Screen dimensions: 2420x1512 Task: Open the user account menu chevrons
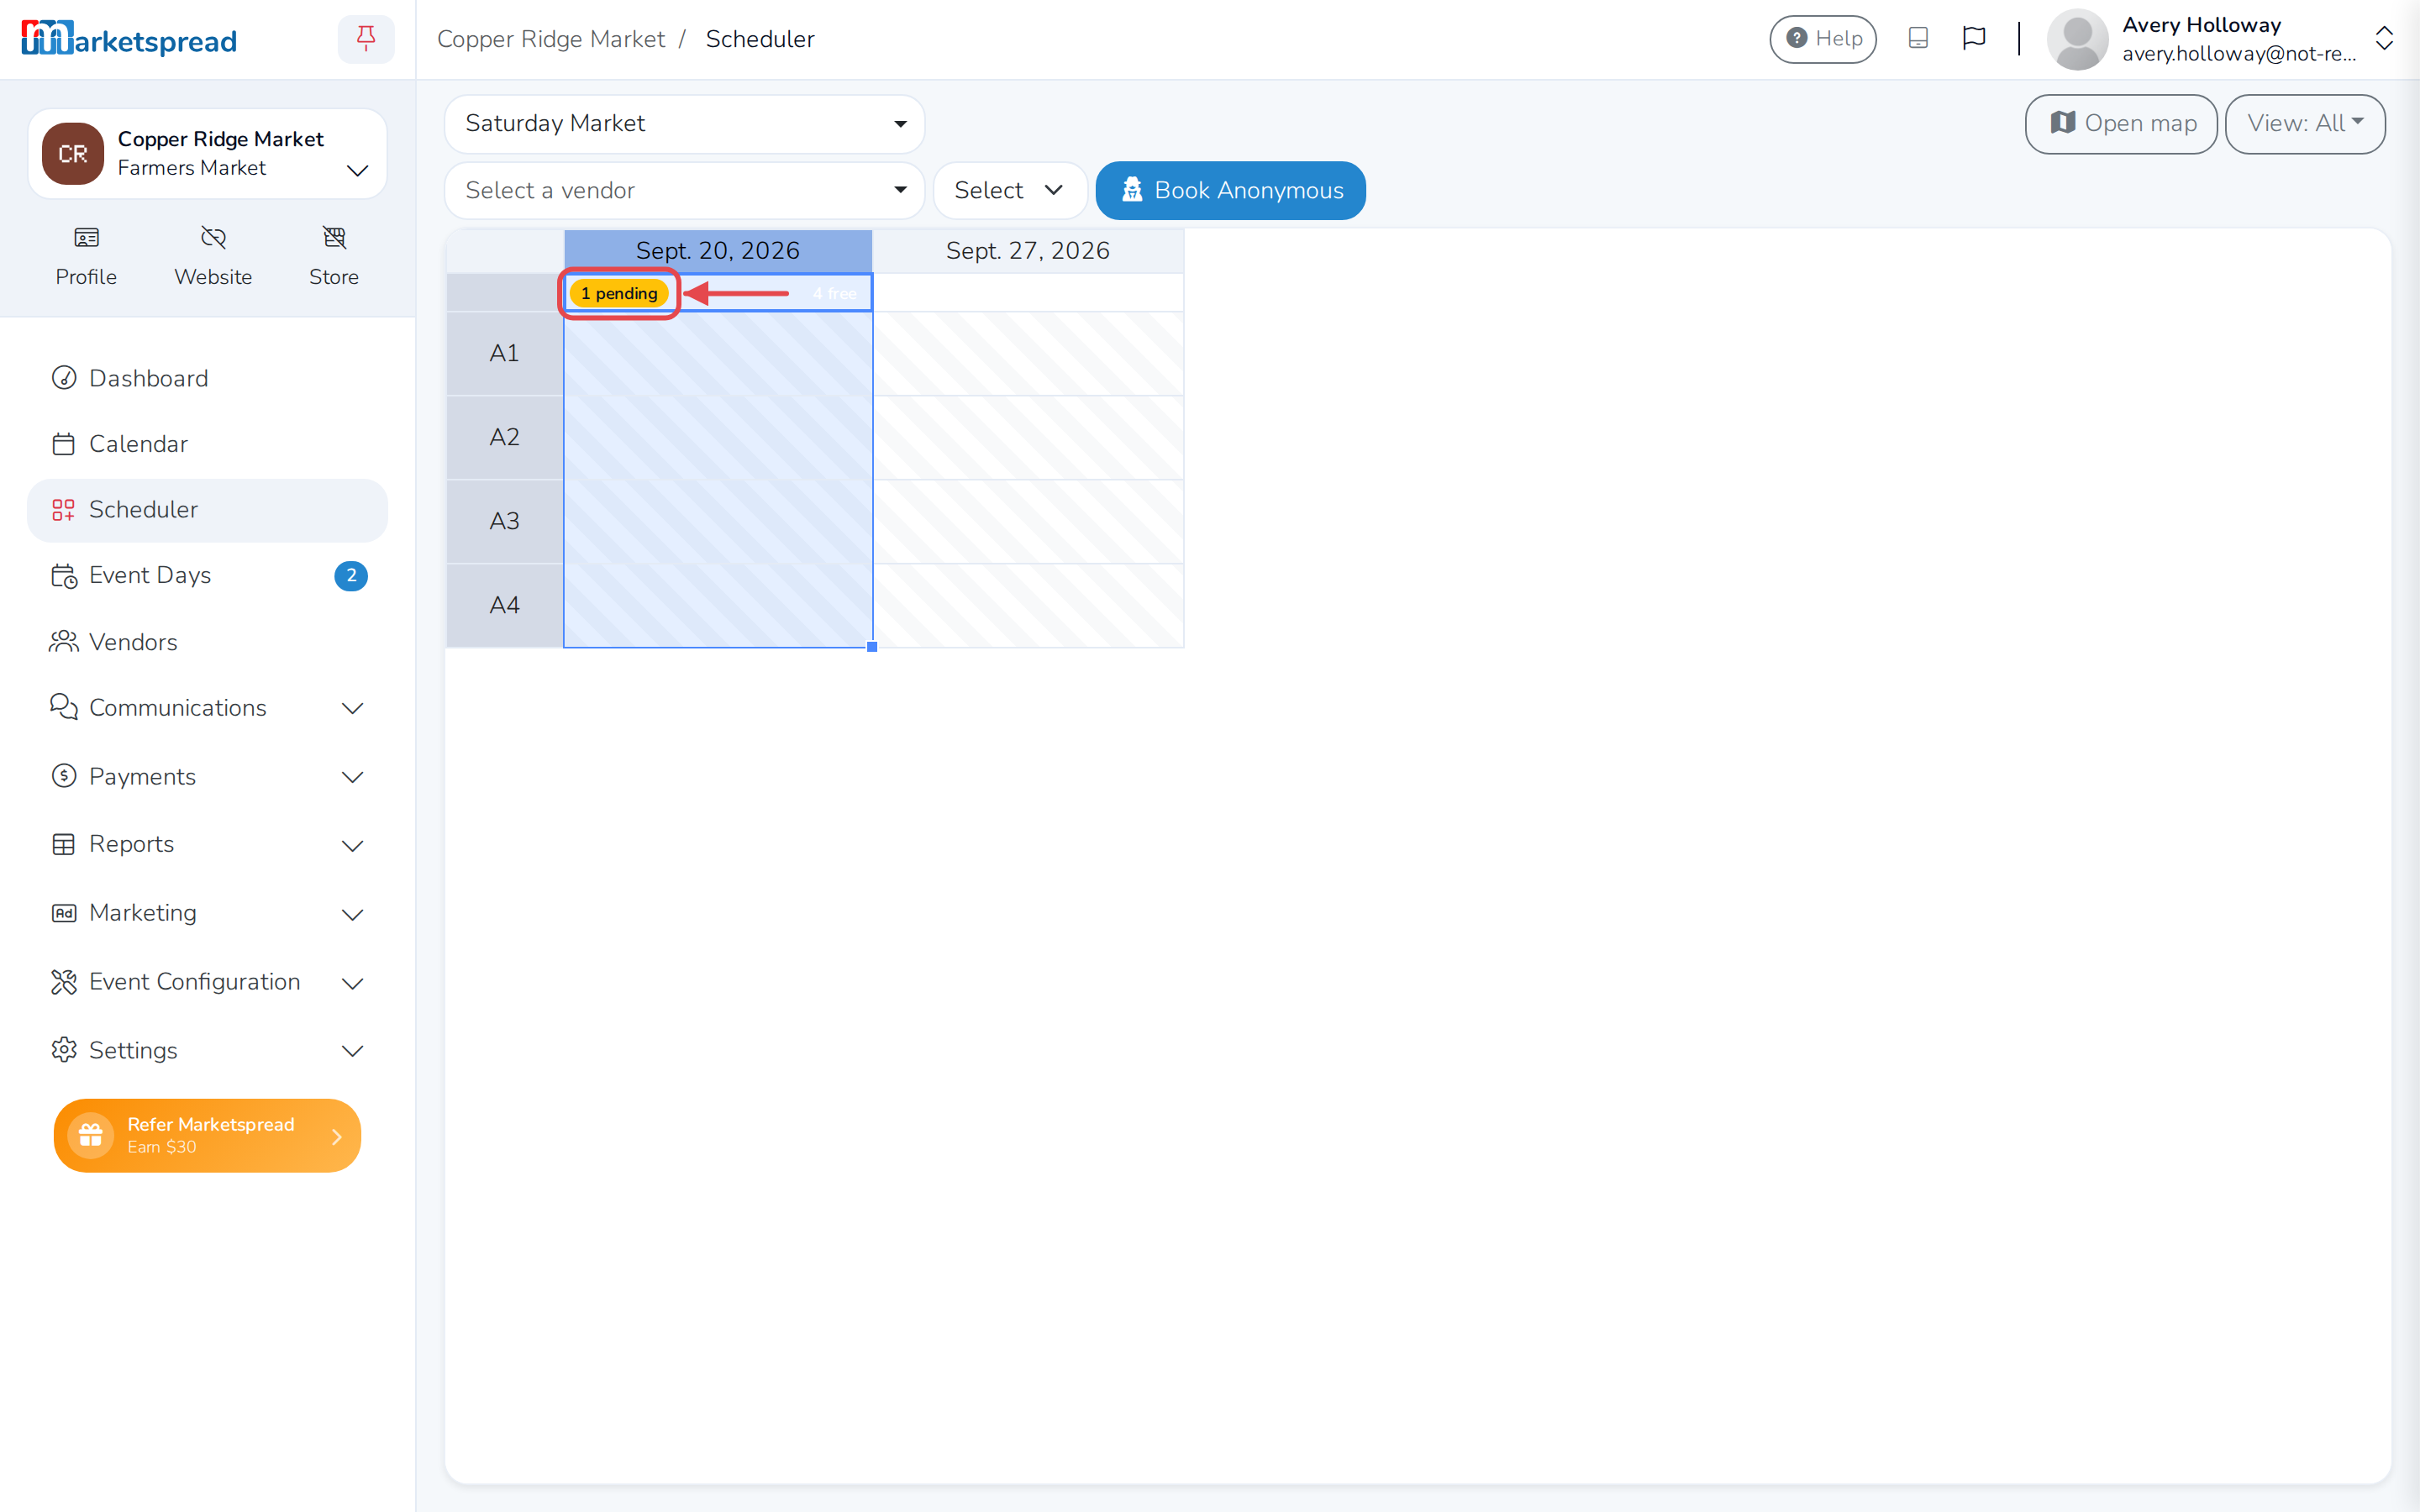2384,39
